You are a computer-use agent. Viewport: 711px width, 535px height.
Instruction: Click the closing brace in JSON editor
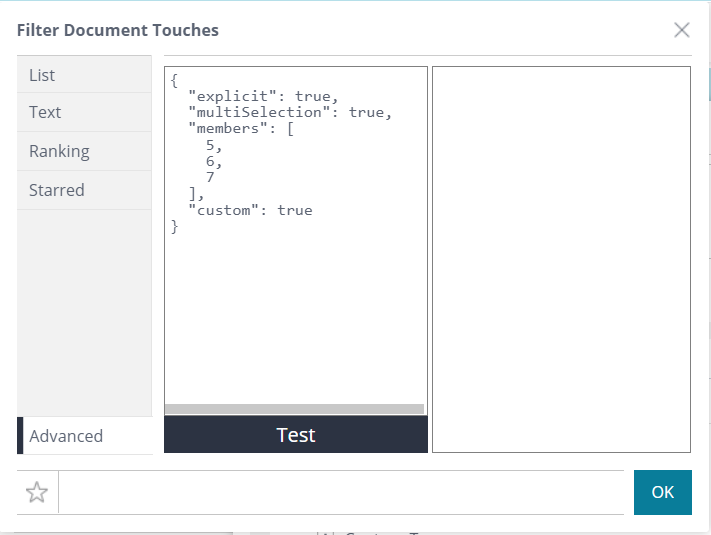click(175, 227)
